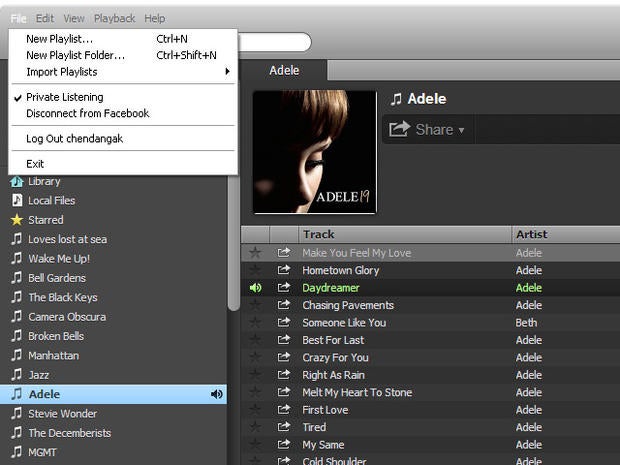Share icon for Someone Like You
The height and width of the screenshot is (465, 620).
(x=284, y=322)
